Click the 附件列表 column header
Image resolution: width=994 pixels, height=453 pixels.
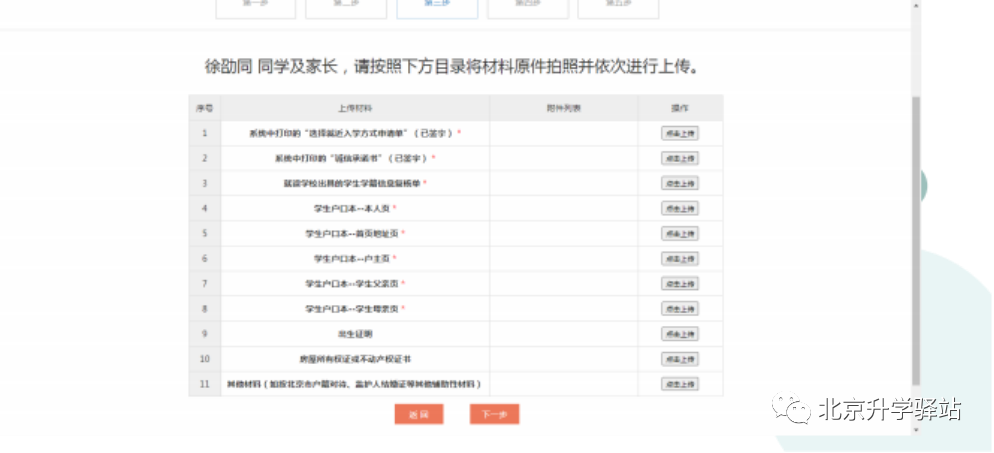(x=564, y=108)
